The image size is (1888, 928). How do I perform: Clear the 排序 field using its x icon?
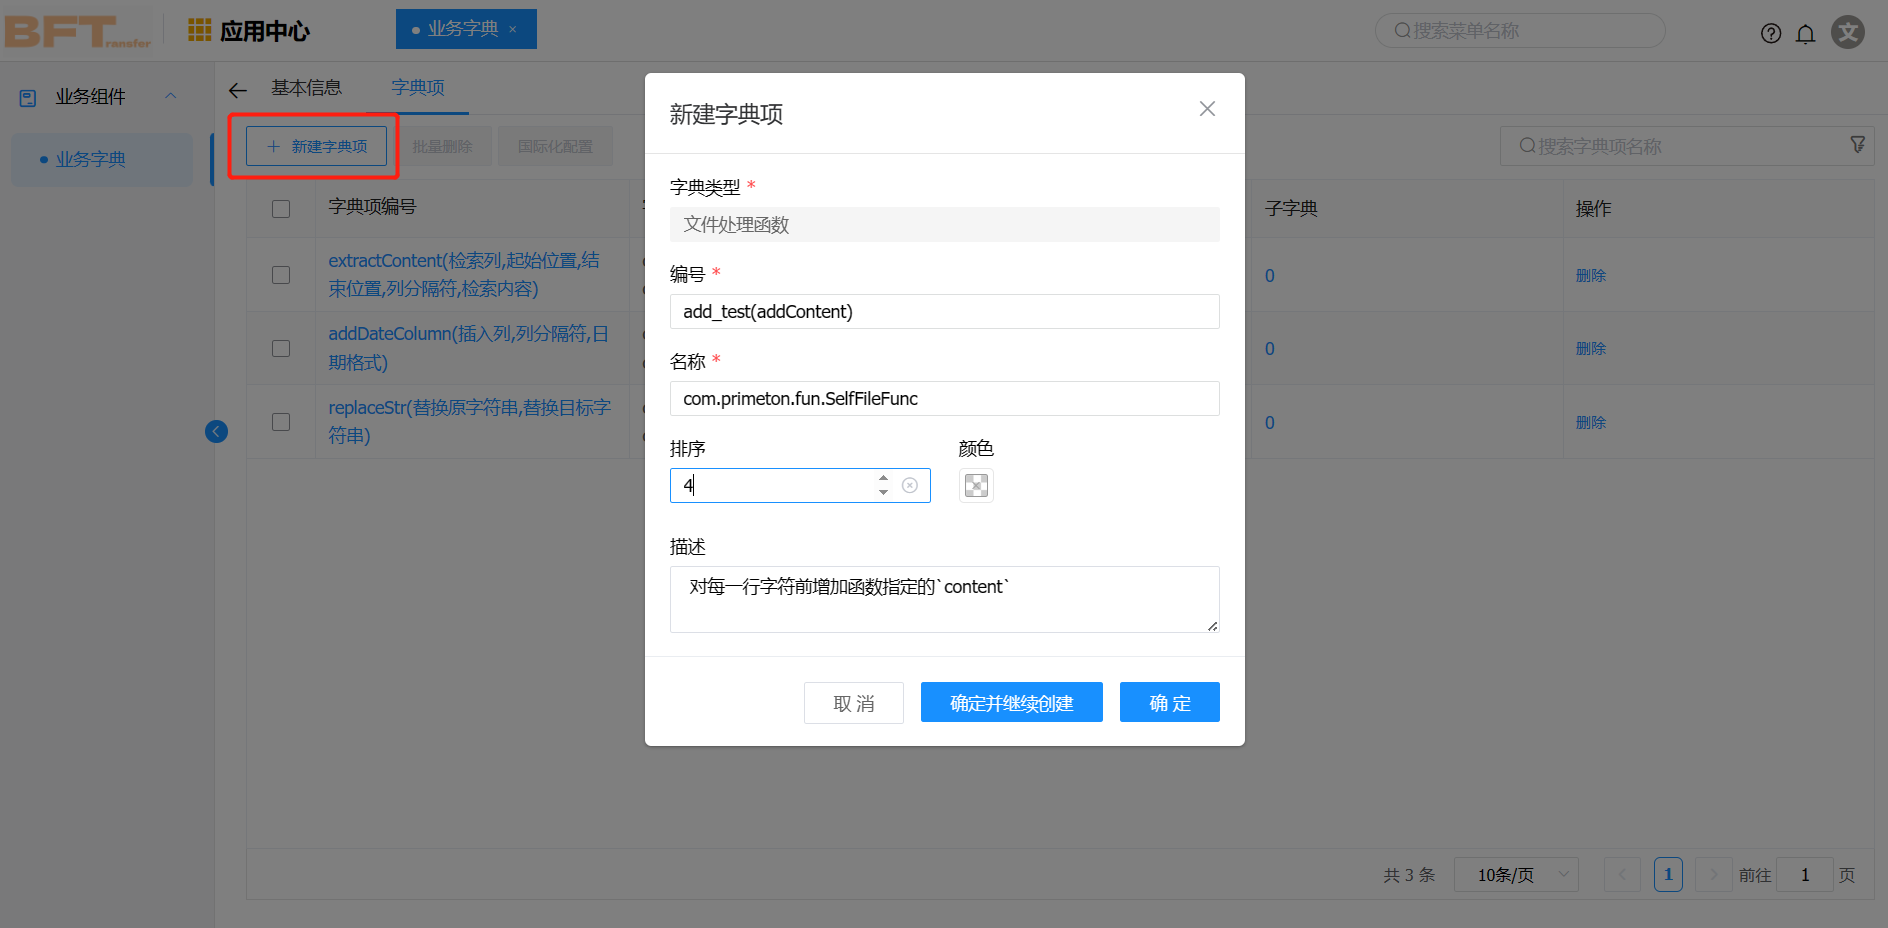tap(909, 485)
